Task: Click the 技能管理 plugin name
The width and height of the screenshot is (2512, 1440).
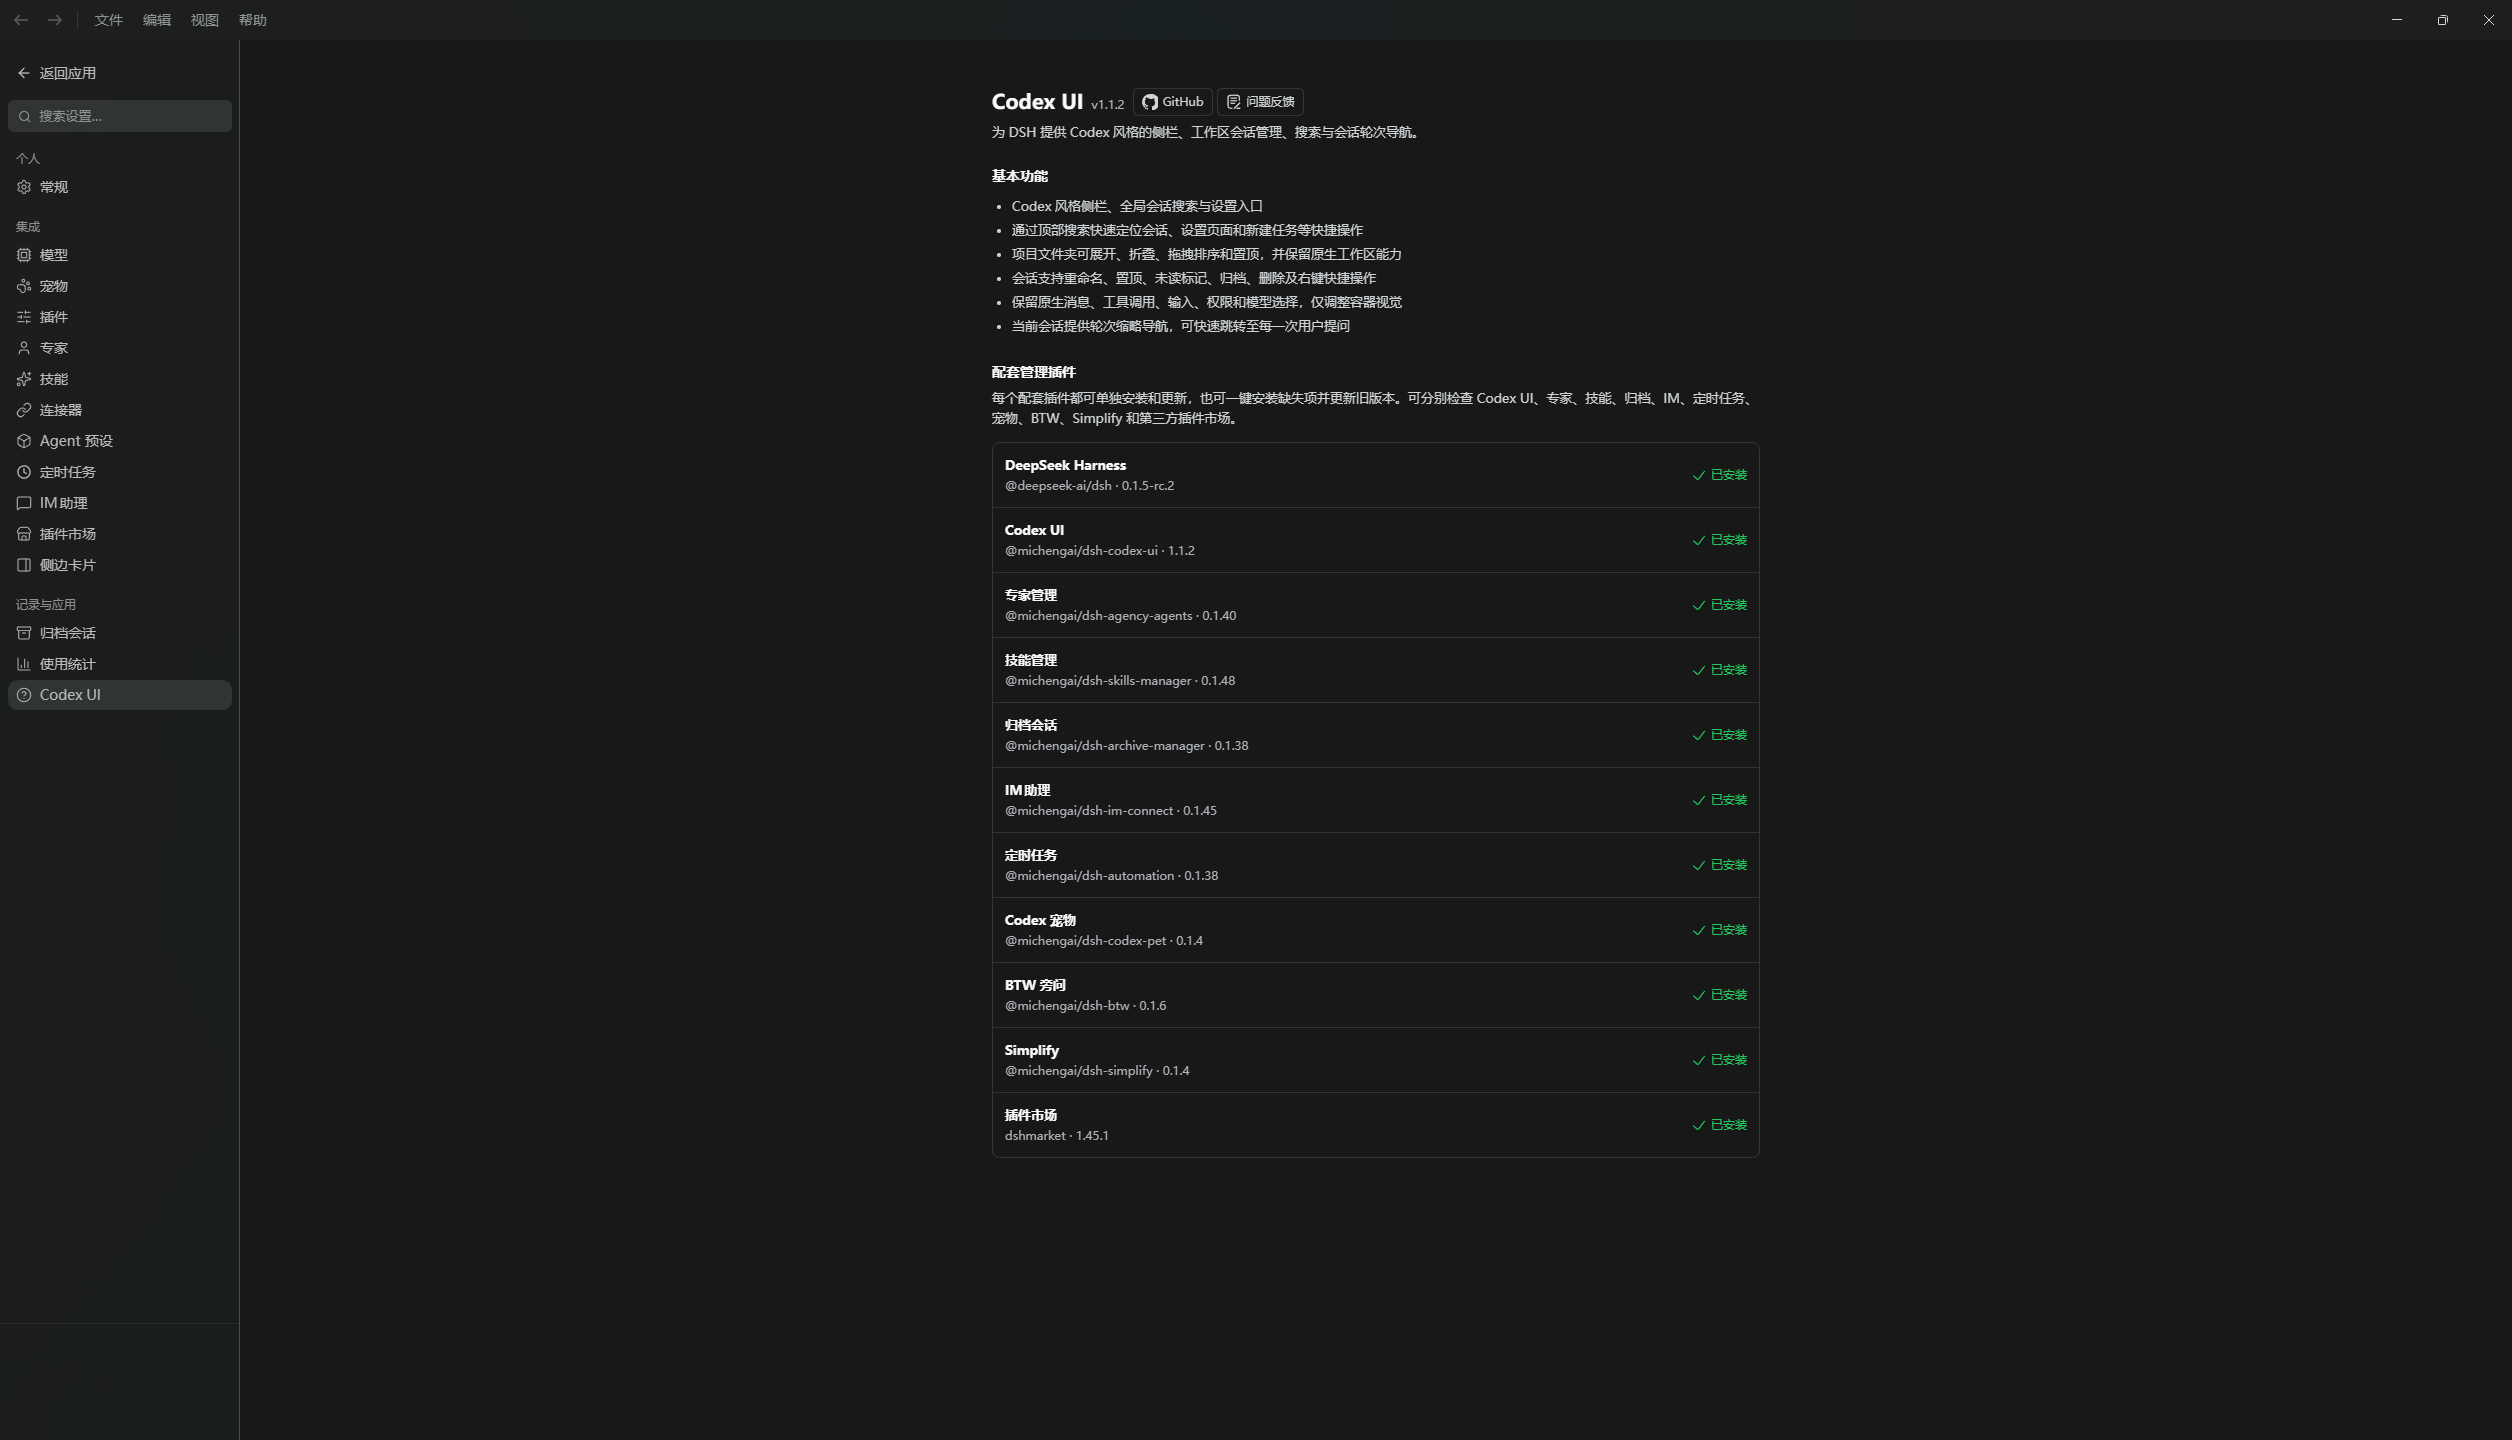Action: pos(1031,660)
